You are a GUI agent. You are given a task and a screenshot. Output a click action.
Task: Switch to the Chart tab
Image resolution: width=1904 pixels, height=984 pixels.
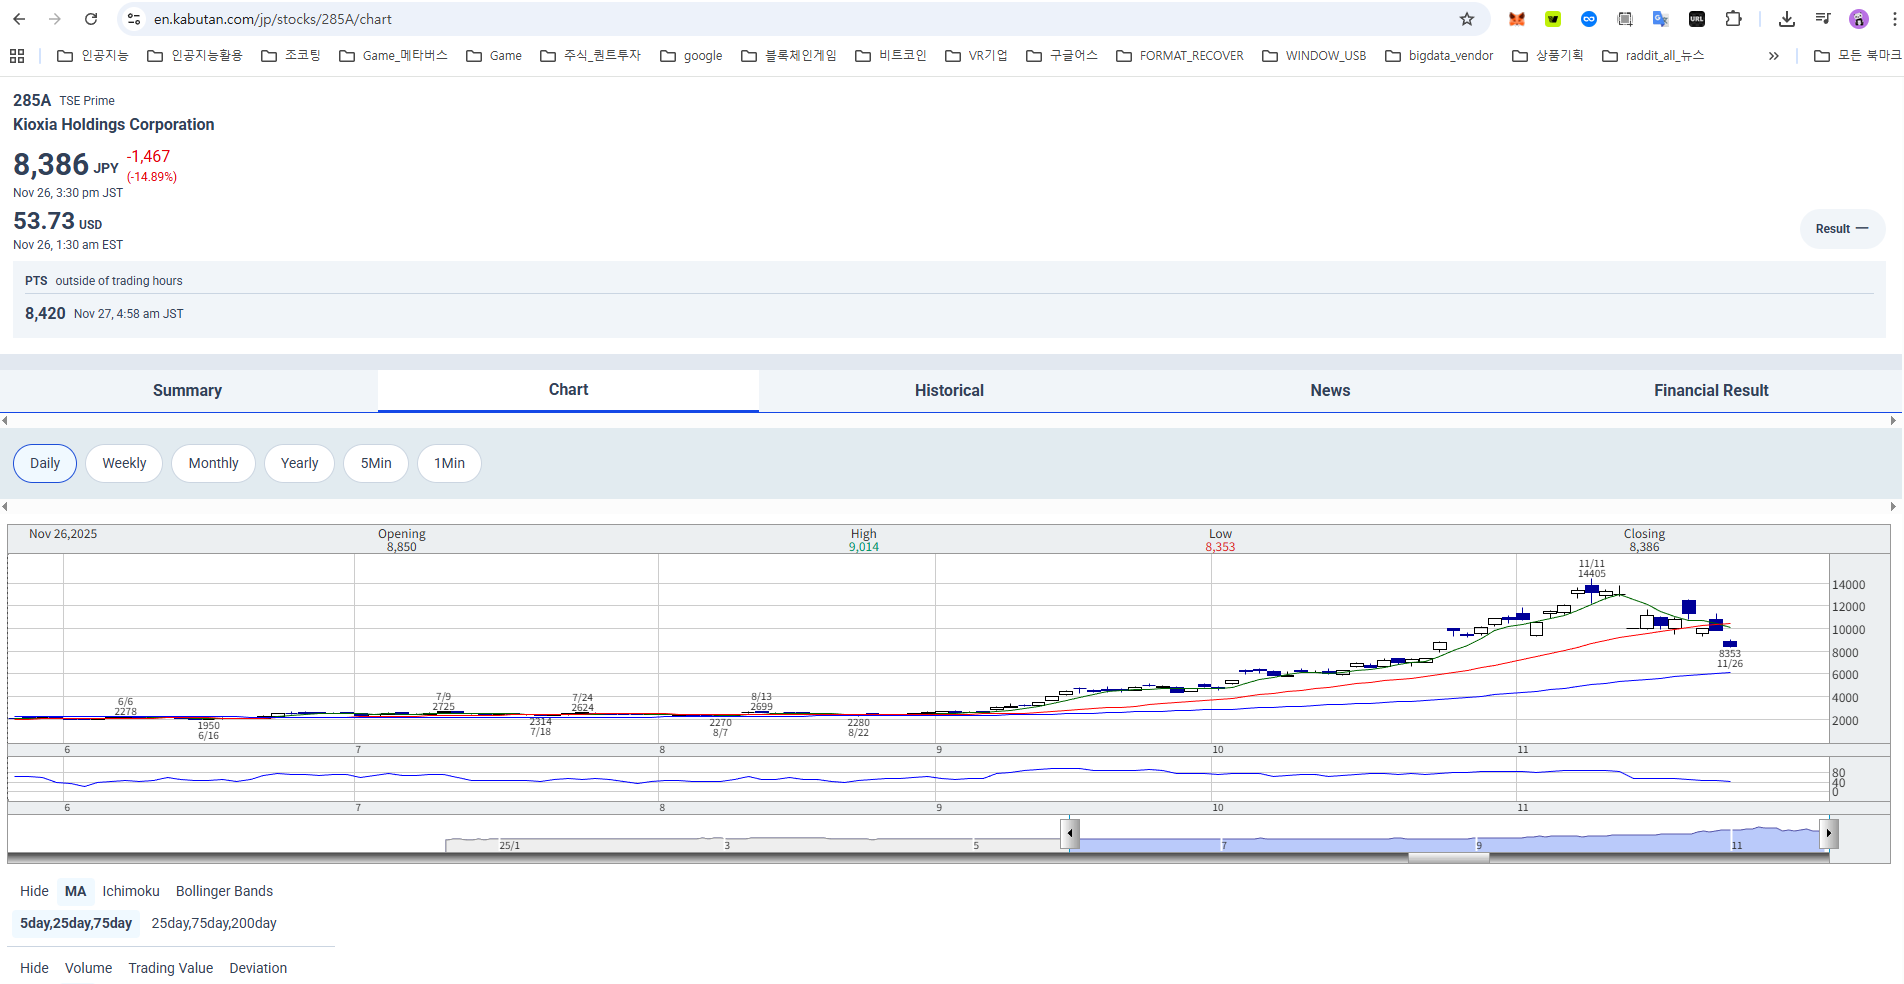[x=568, y=390]
